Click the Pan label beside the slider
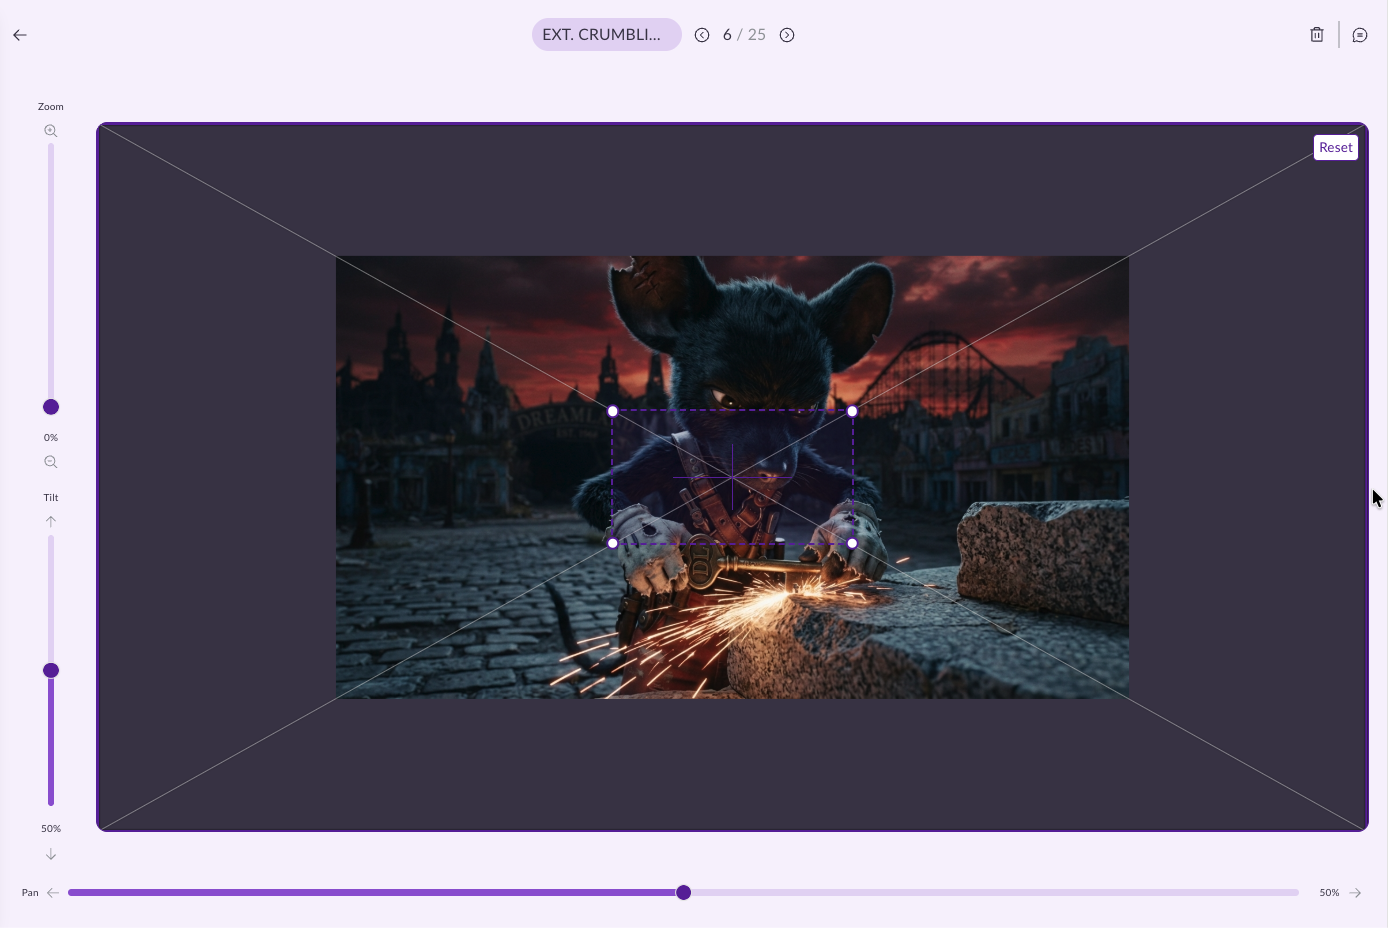Screen dimensions: 1388x928 click(x=30, y=893)
